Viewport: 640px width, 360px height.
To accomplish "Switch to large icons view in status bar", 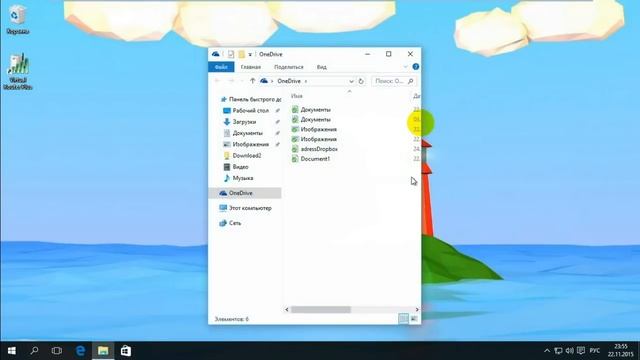I will coord(414,319).
